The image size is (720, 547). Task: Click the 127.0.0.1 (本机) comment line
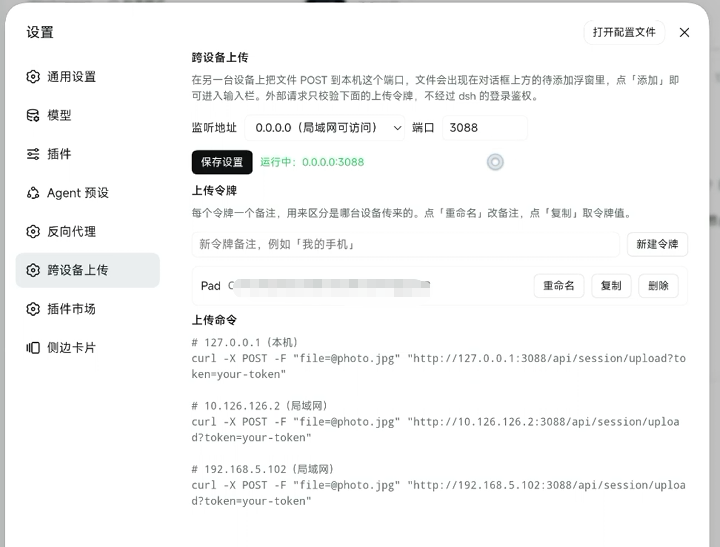245,343
